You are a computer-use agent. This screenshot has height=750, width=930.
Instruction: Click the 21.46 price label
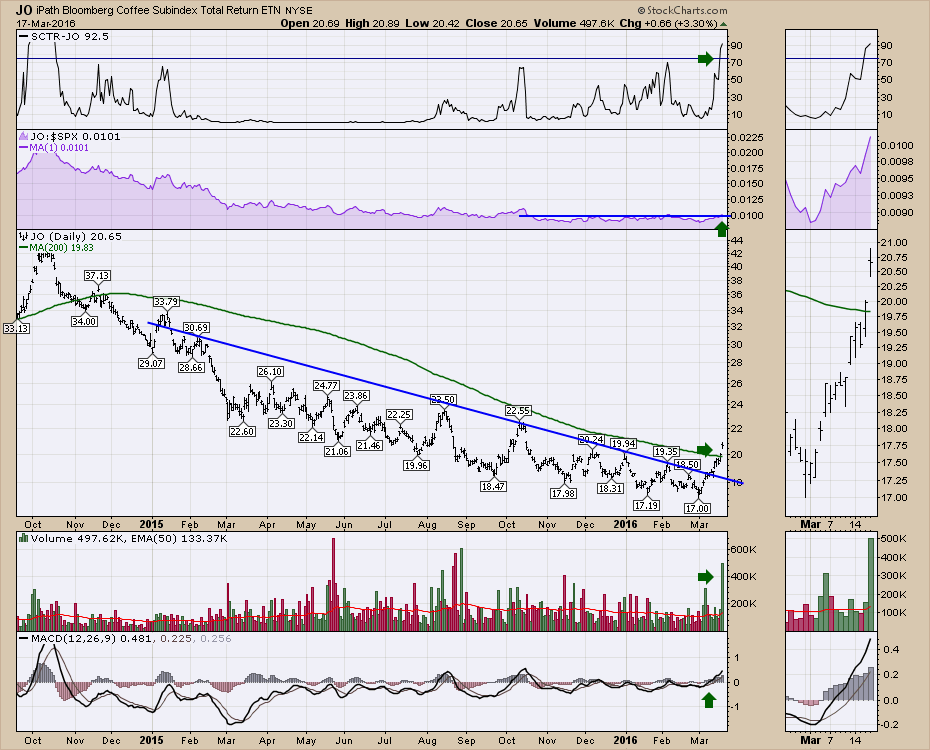coord(369,445)
